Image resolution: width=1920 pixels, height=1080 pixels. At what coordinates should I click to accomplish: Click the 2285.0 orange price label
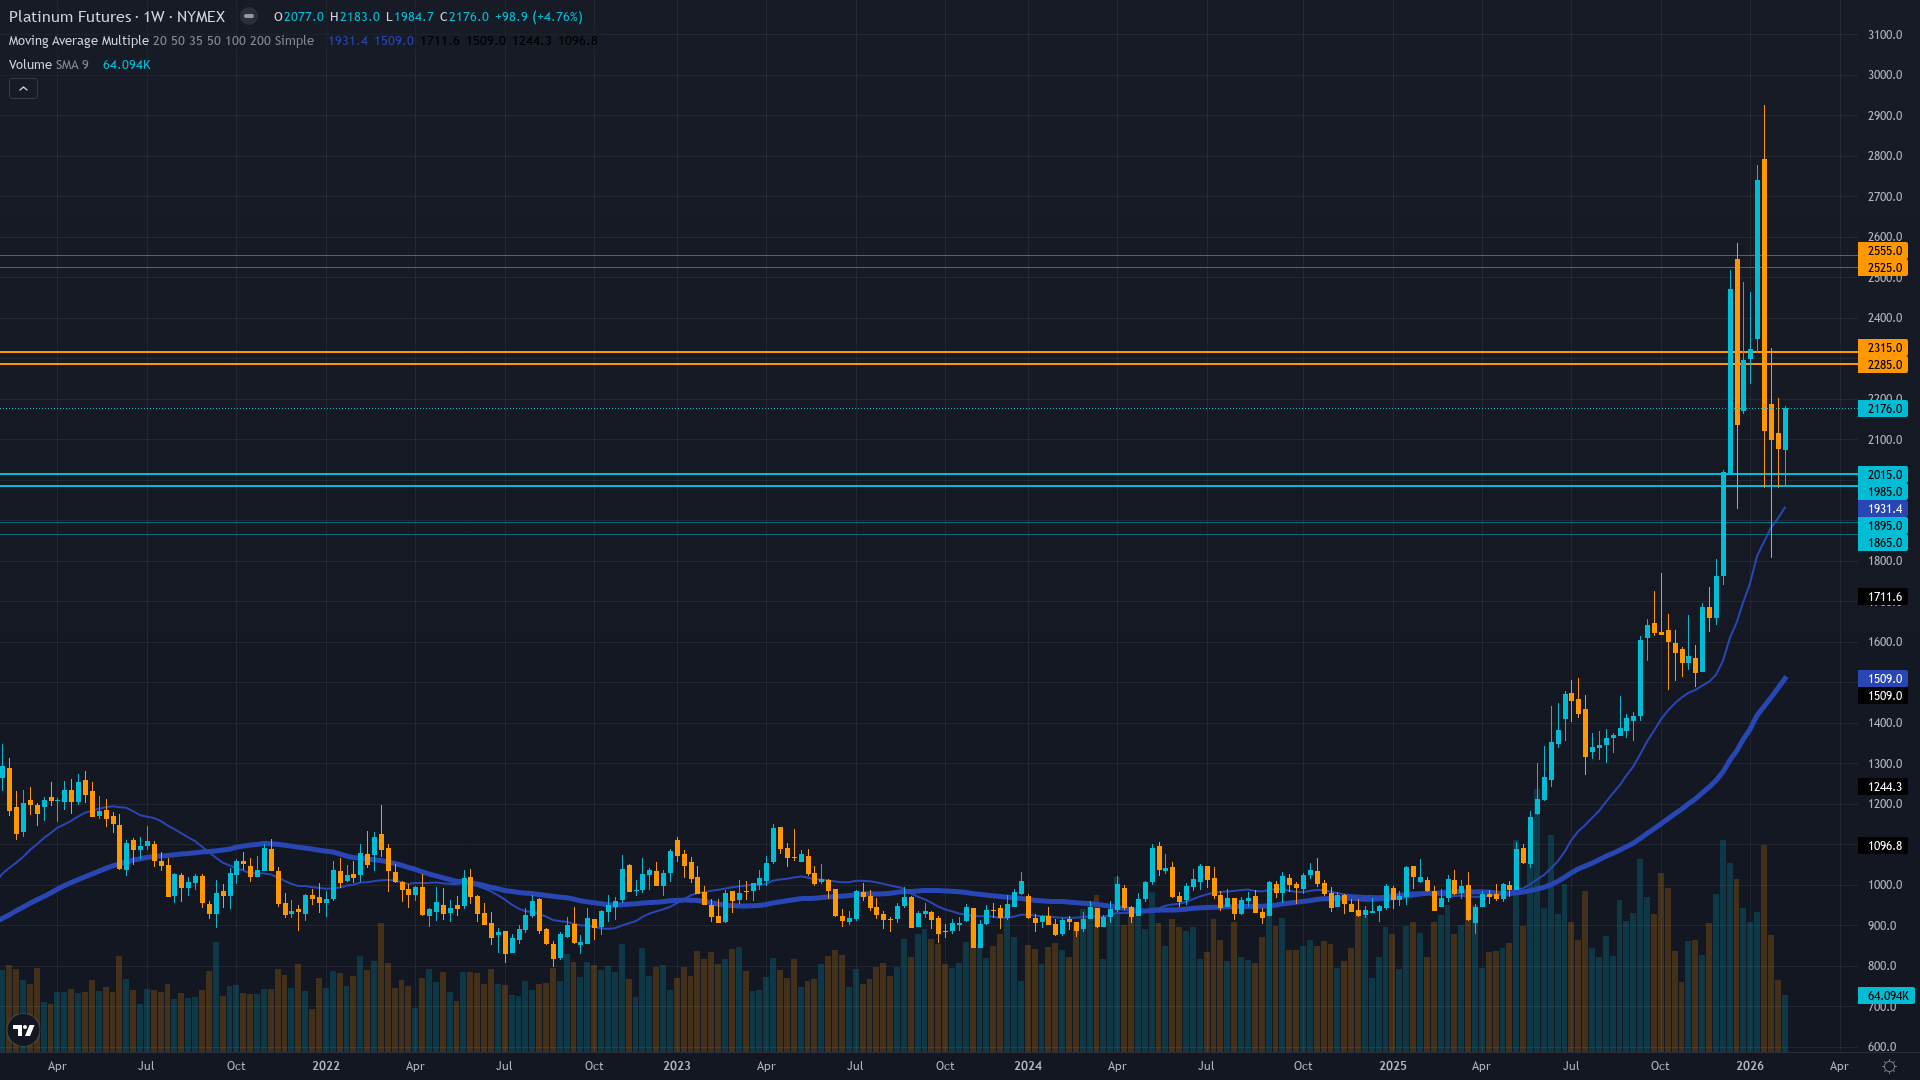point(1883,365)
